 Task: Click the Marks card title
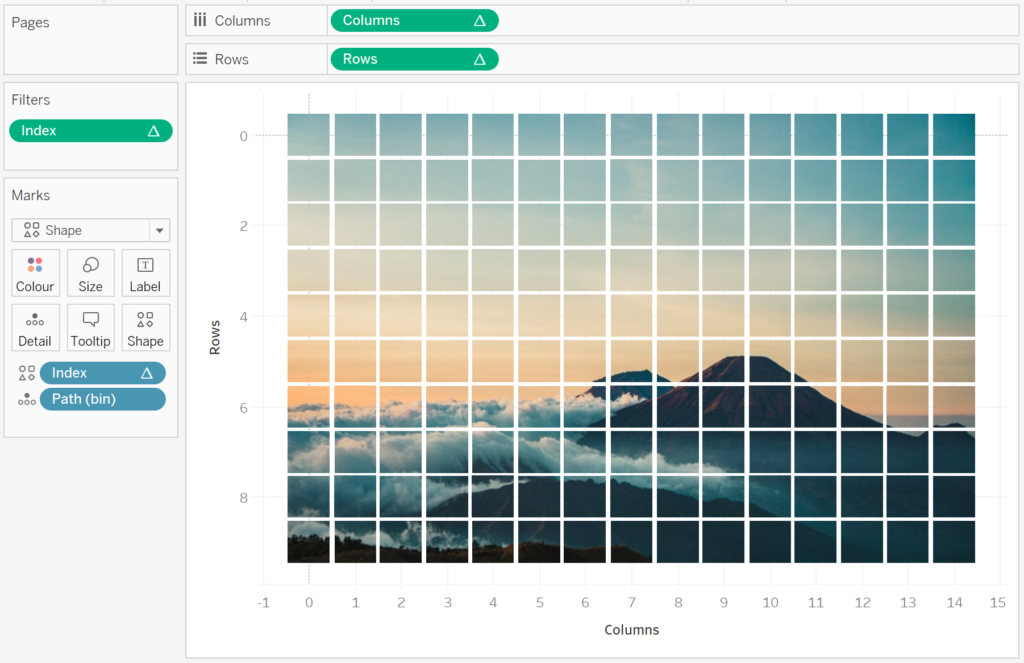pos(31,195)
